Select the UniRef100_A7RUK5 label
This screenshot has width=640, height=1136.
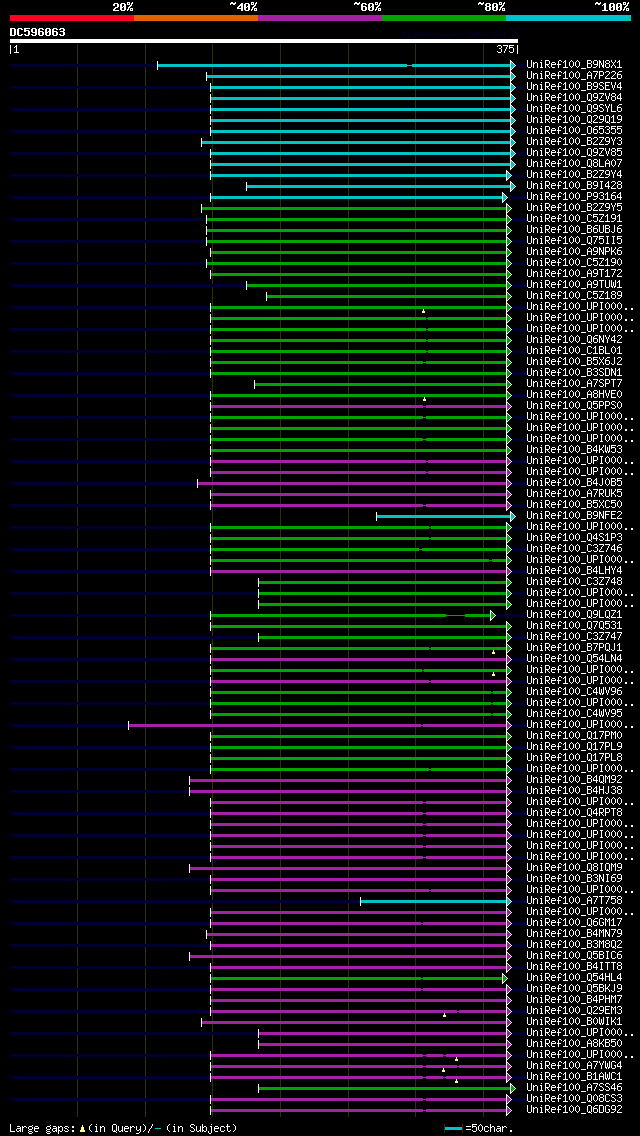point(574,494)
